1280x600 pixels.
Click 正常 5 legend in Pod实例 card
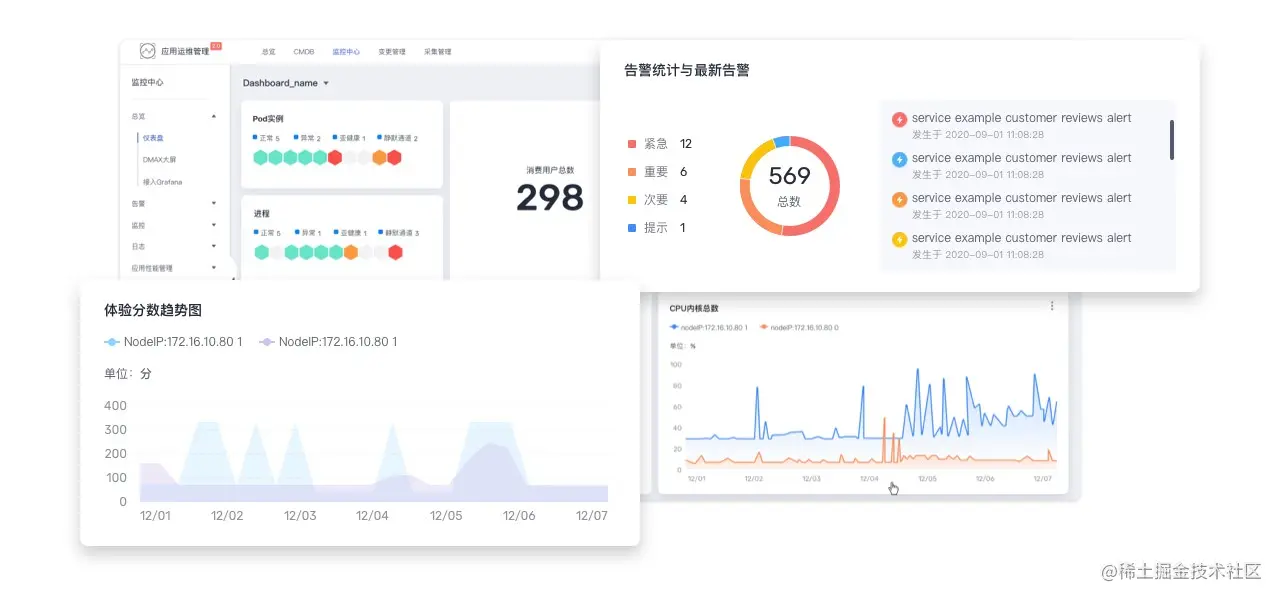(266, 138)
